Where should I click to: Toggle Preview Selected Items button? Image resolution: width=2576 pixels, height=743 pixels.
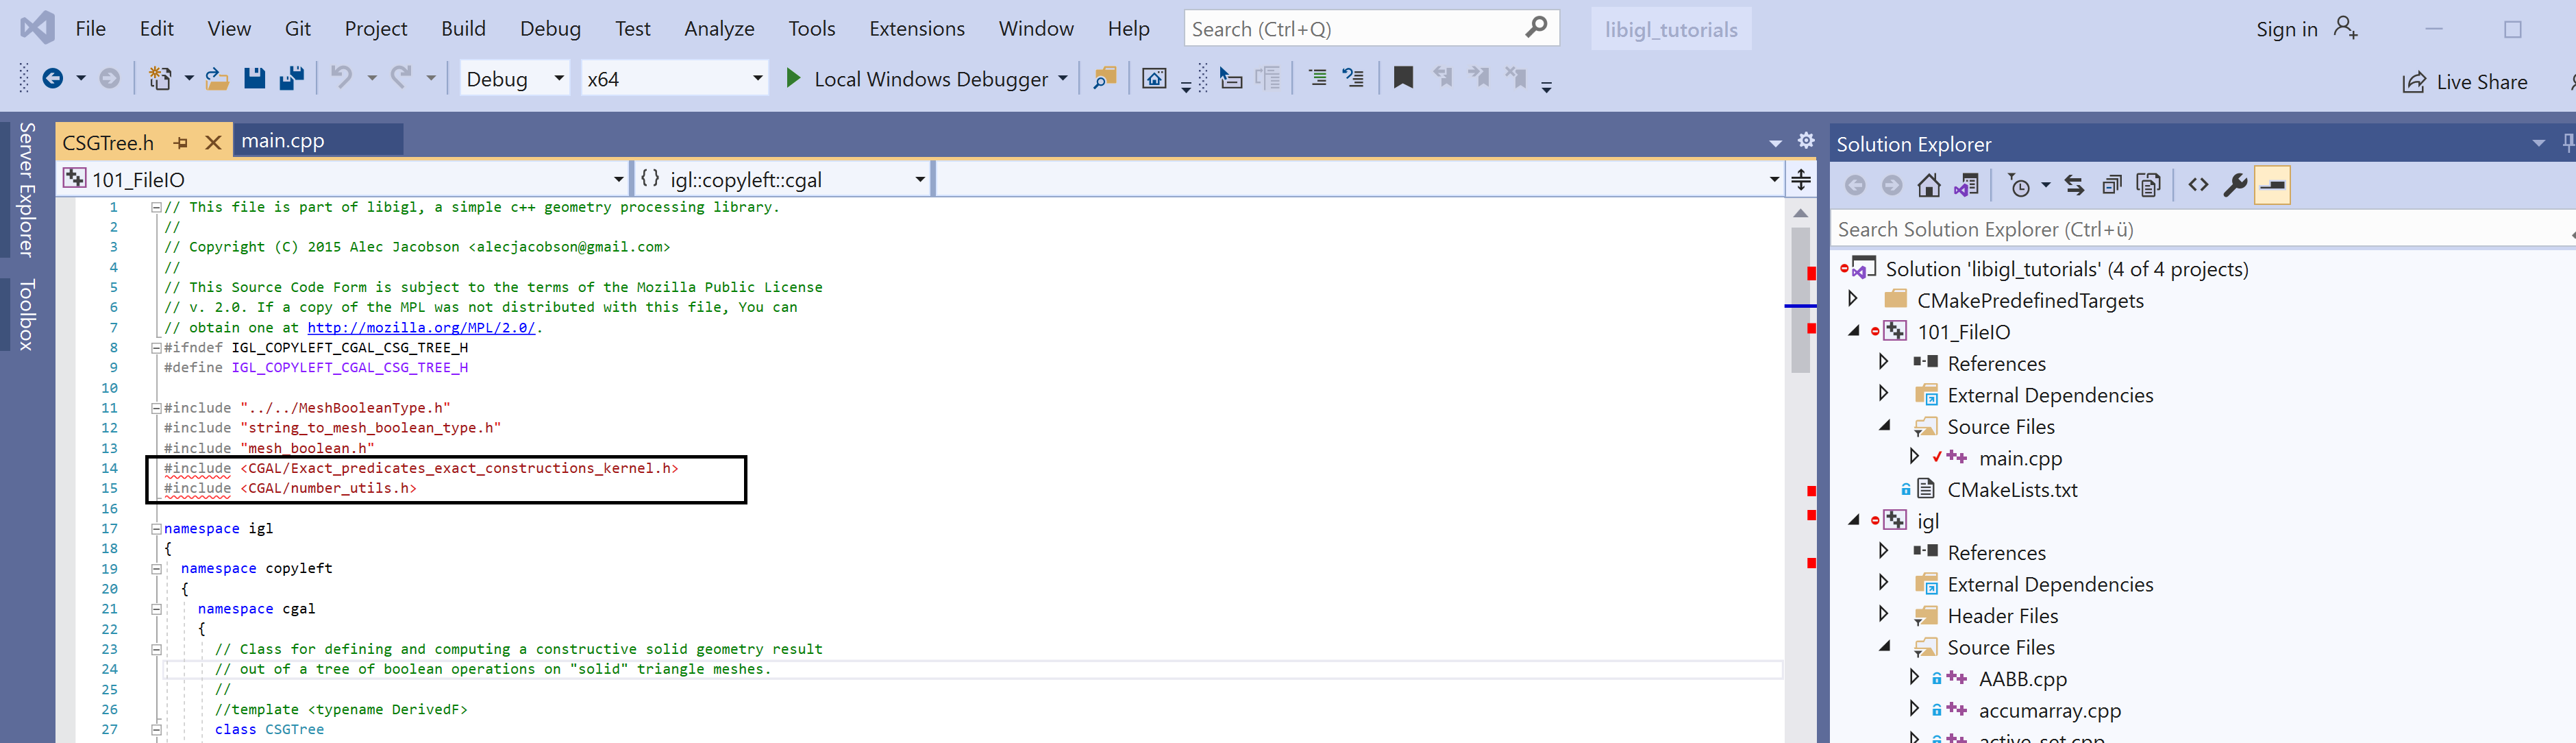coord(2272,185)
